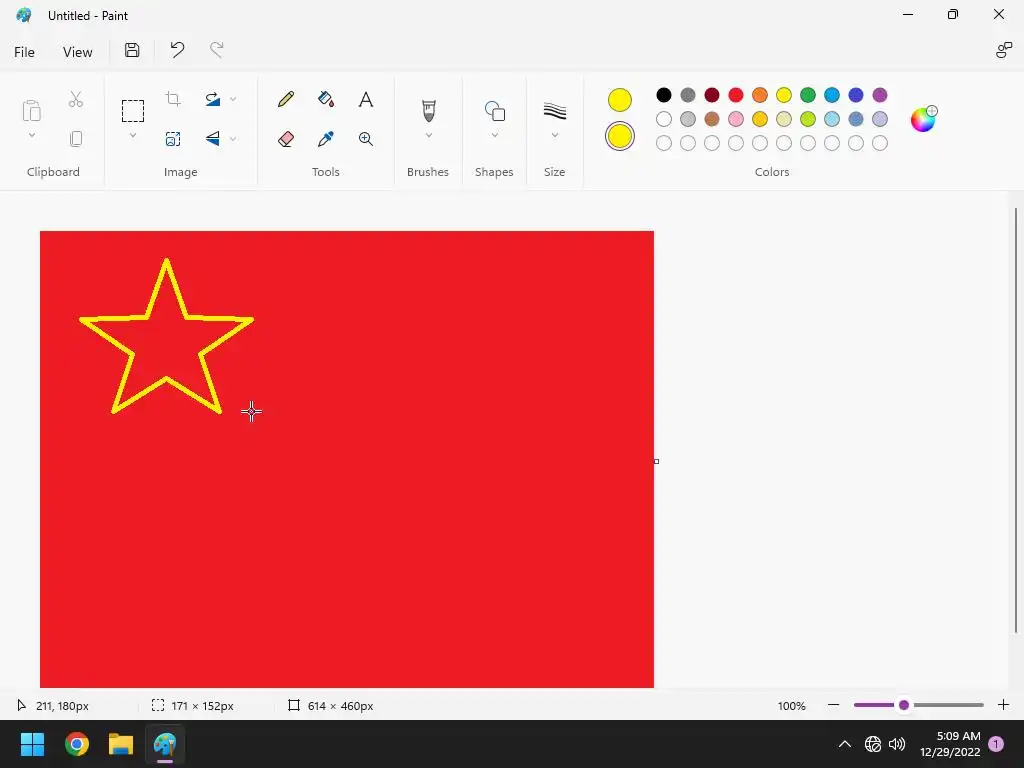Select the Eraser tool
This screenshot has width=1024, height=768.
[285, 138]
